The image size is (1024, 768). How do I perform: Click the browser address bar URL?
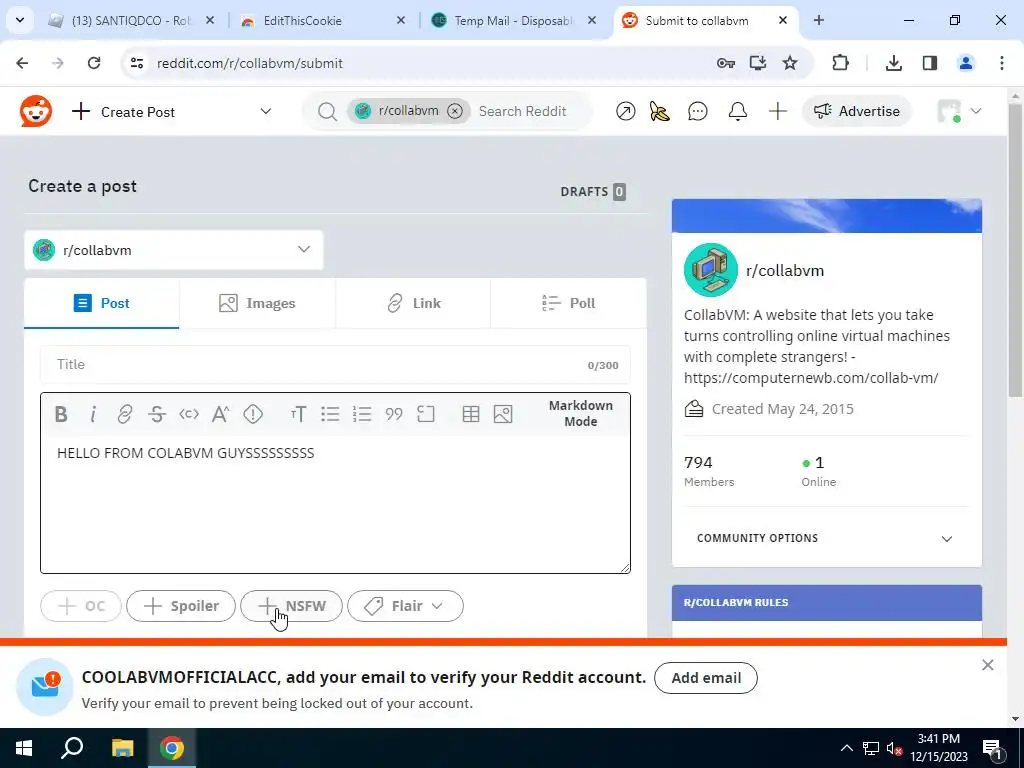[249, 63]
